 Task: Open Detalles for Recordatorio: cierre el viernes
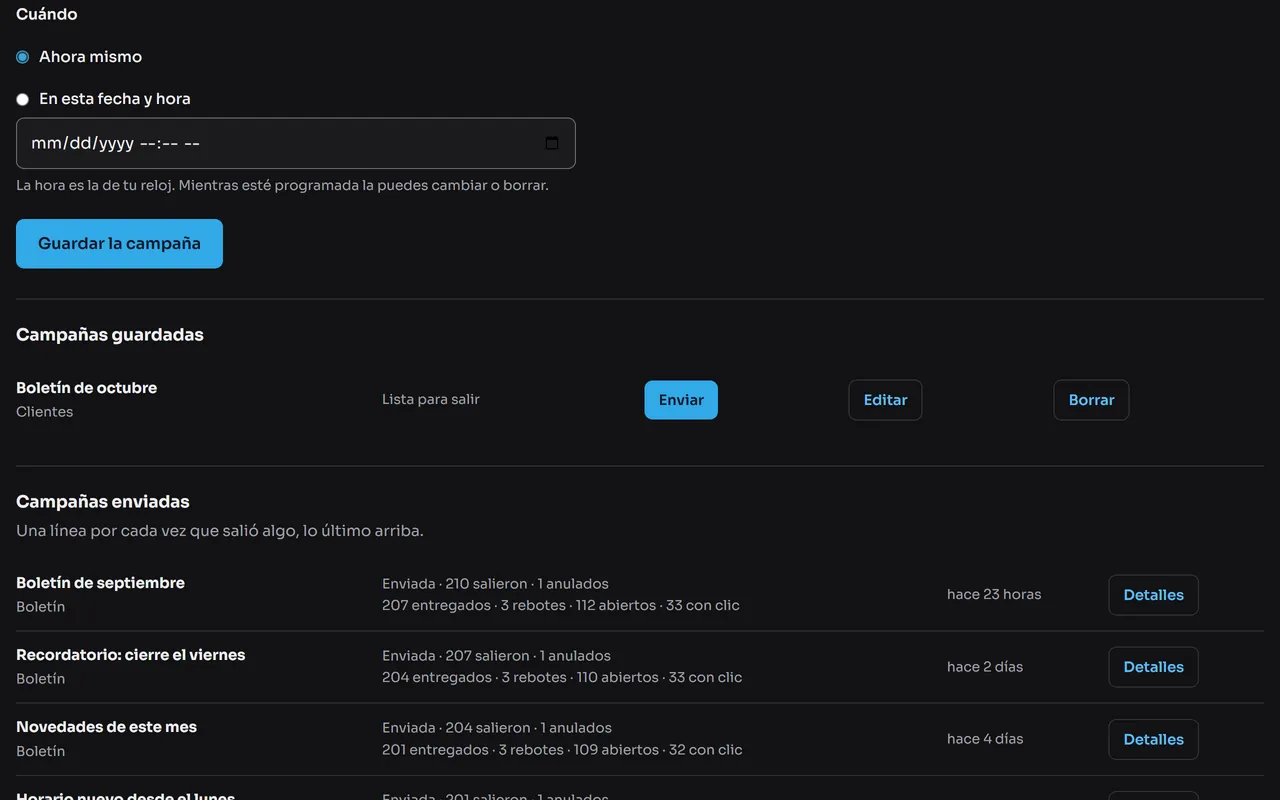coord(1153,667)
